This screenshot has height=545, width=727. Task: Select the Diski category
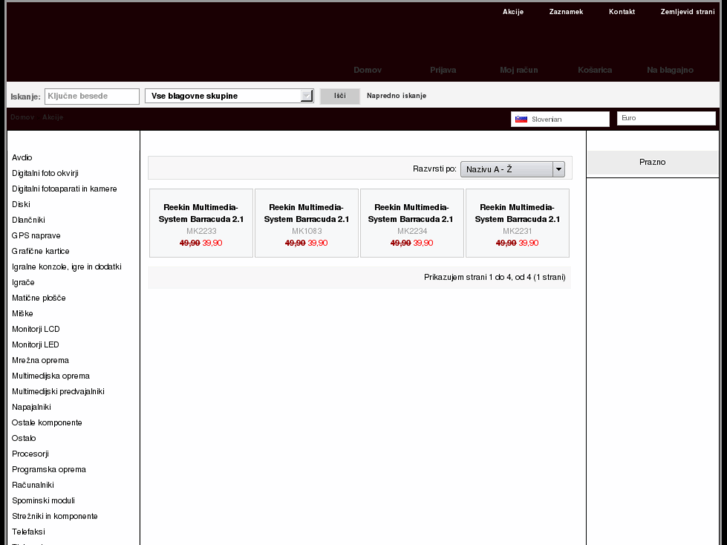(21, 204)
